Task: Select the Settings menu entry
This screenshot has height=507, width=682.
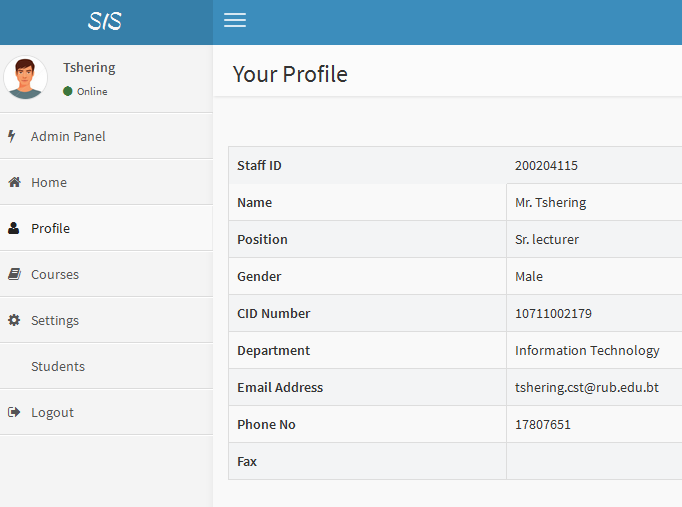Action: pyautogui.click(x=55, y=320)
